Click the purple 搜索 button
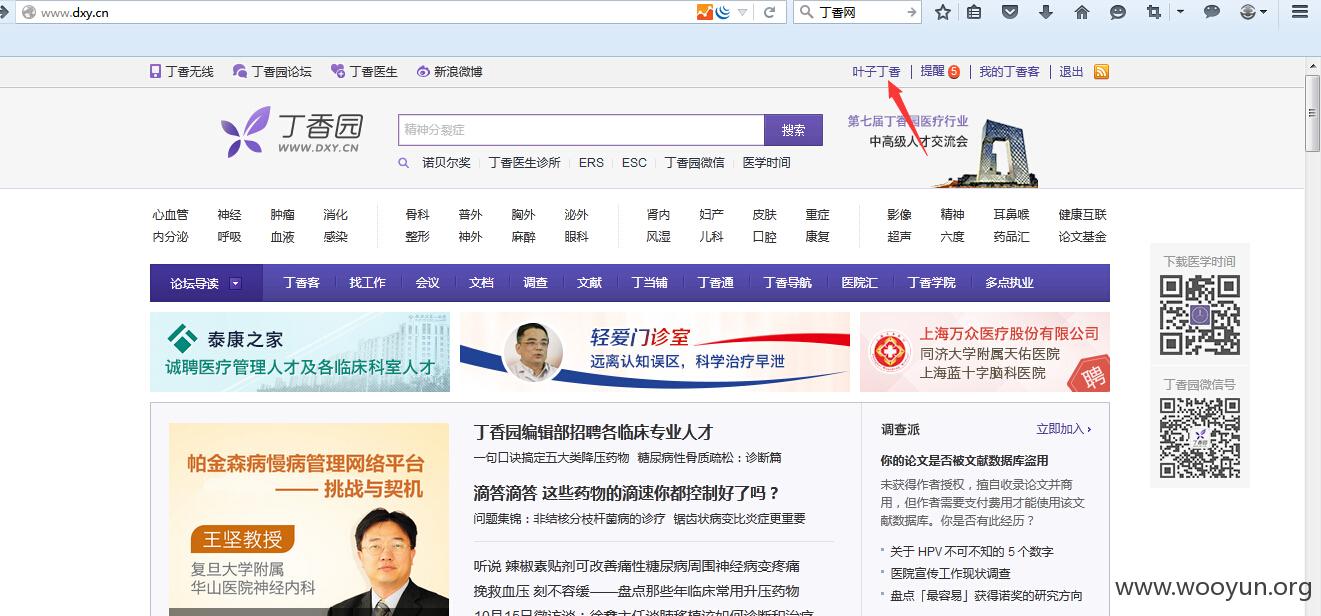This screenshot has width=1321, height=616. click(x=793, y=130)
